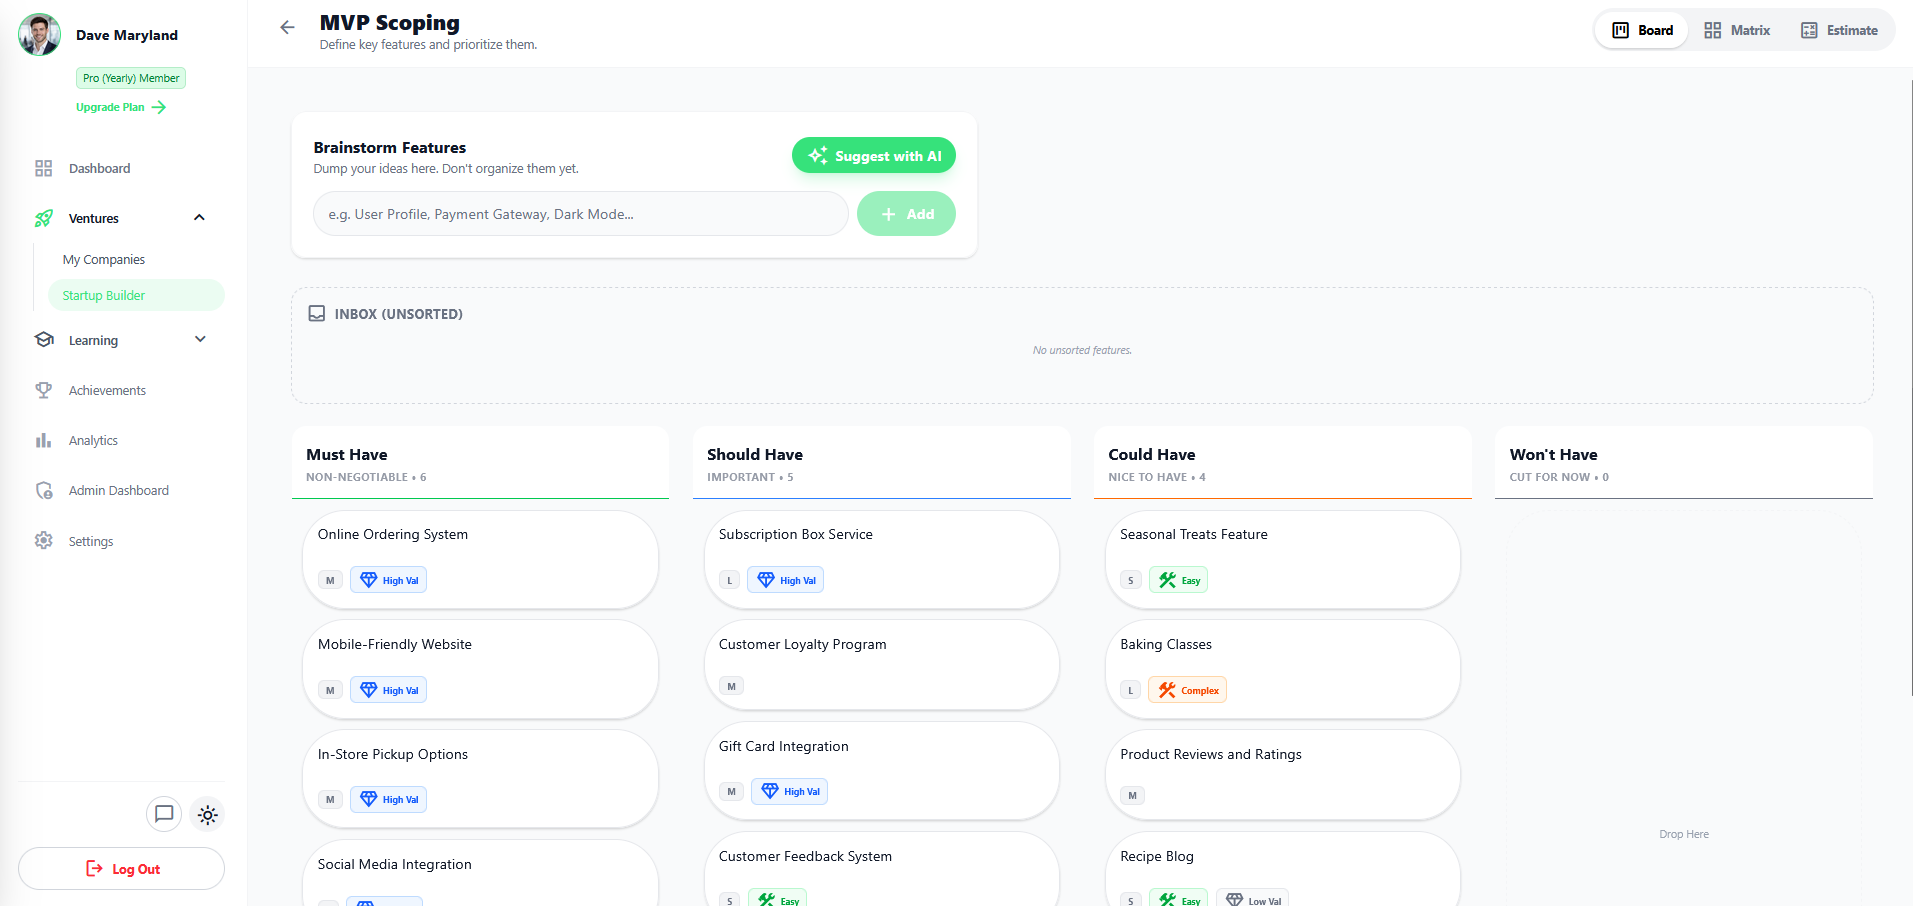Image resolution: width=1913 pixels, height=906 pixels.
Task: Select the Analytics bar chart icon
Action: tap(44, 440)
